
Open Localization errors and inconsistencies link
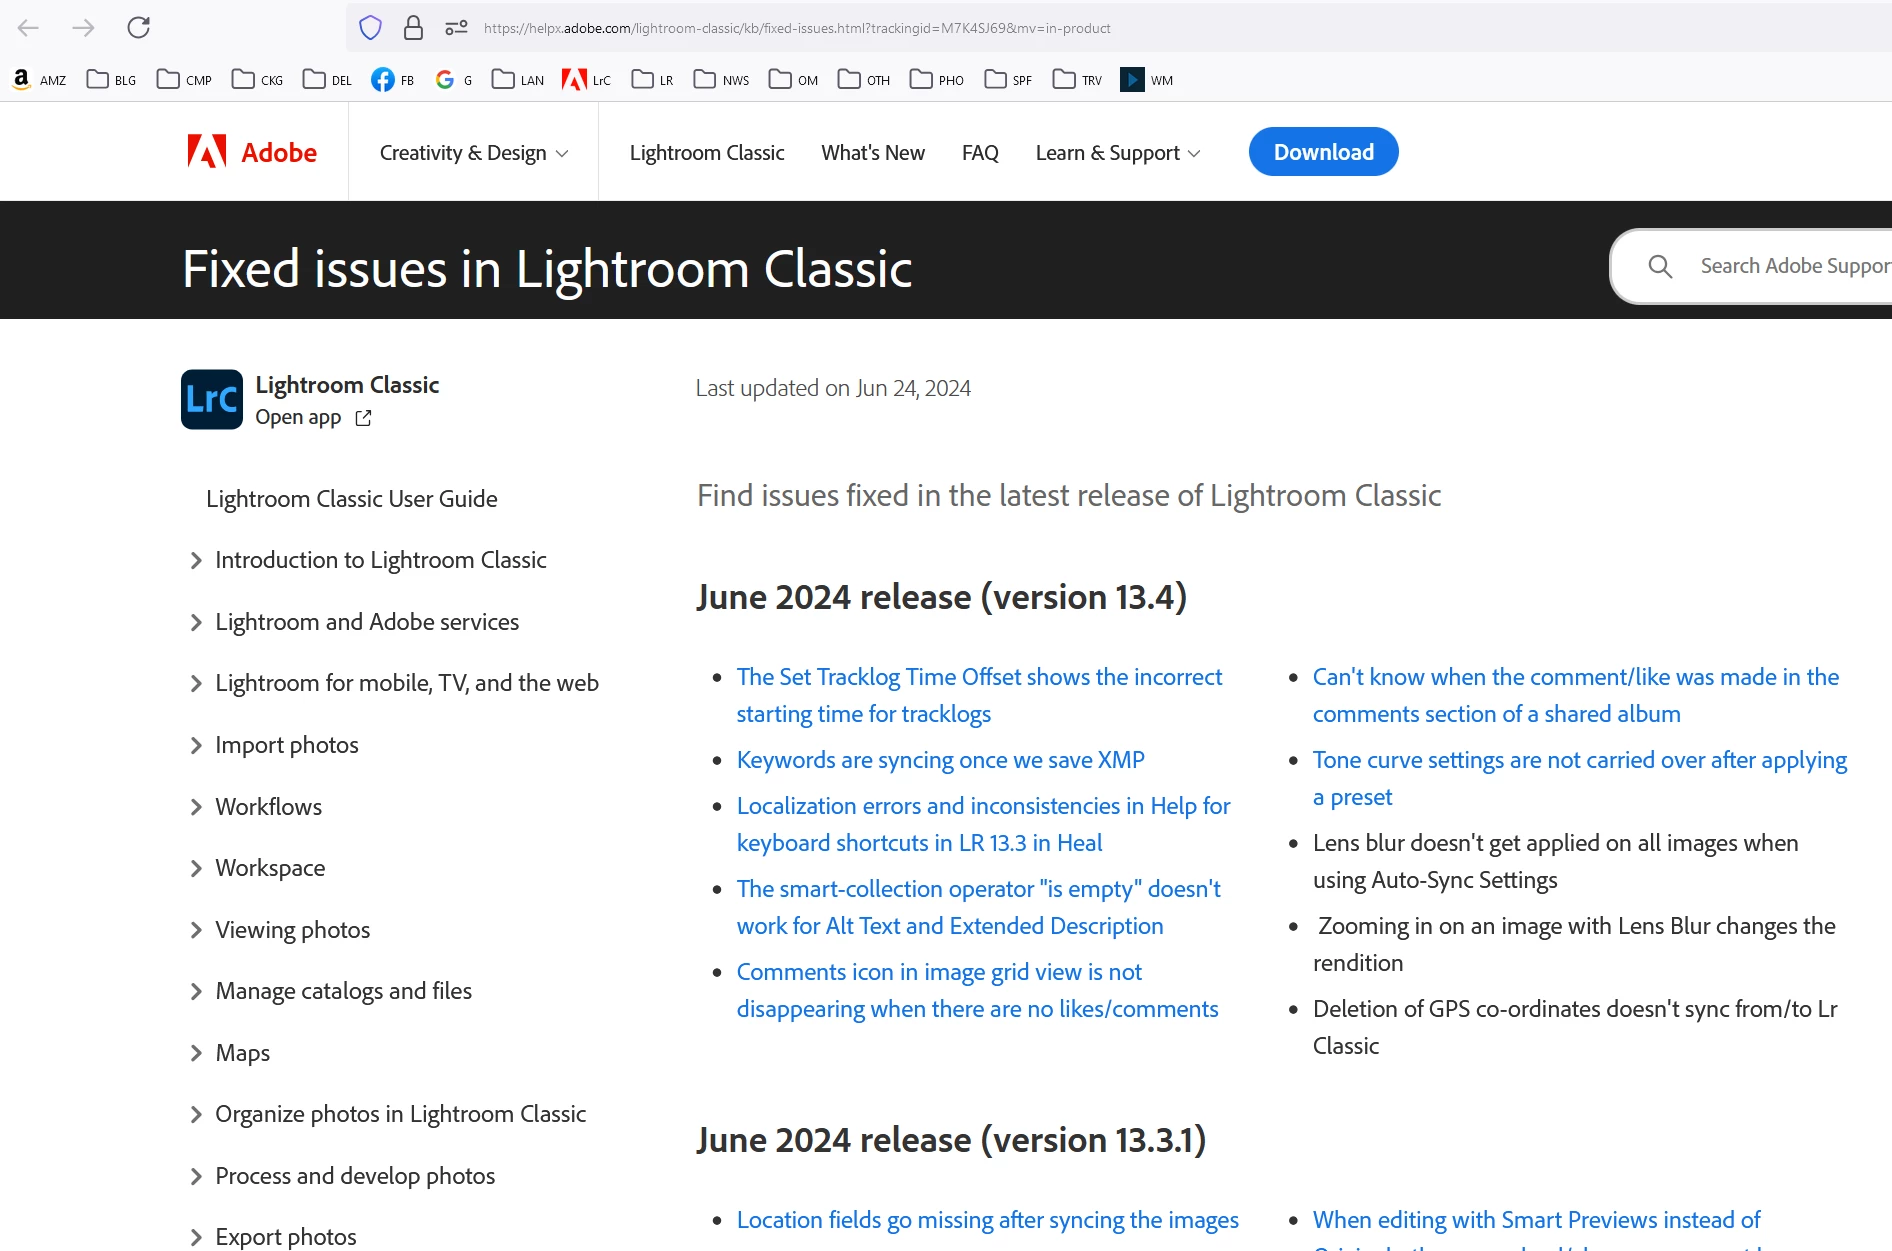[983, 824]
